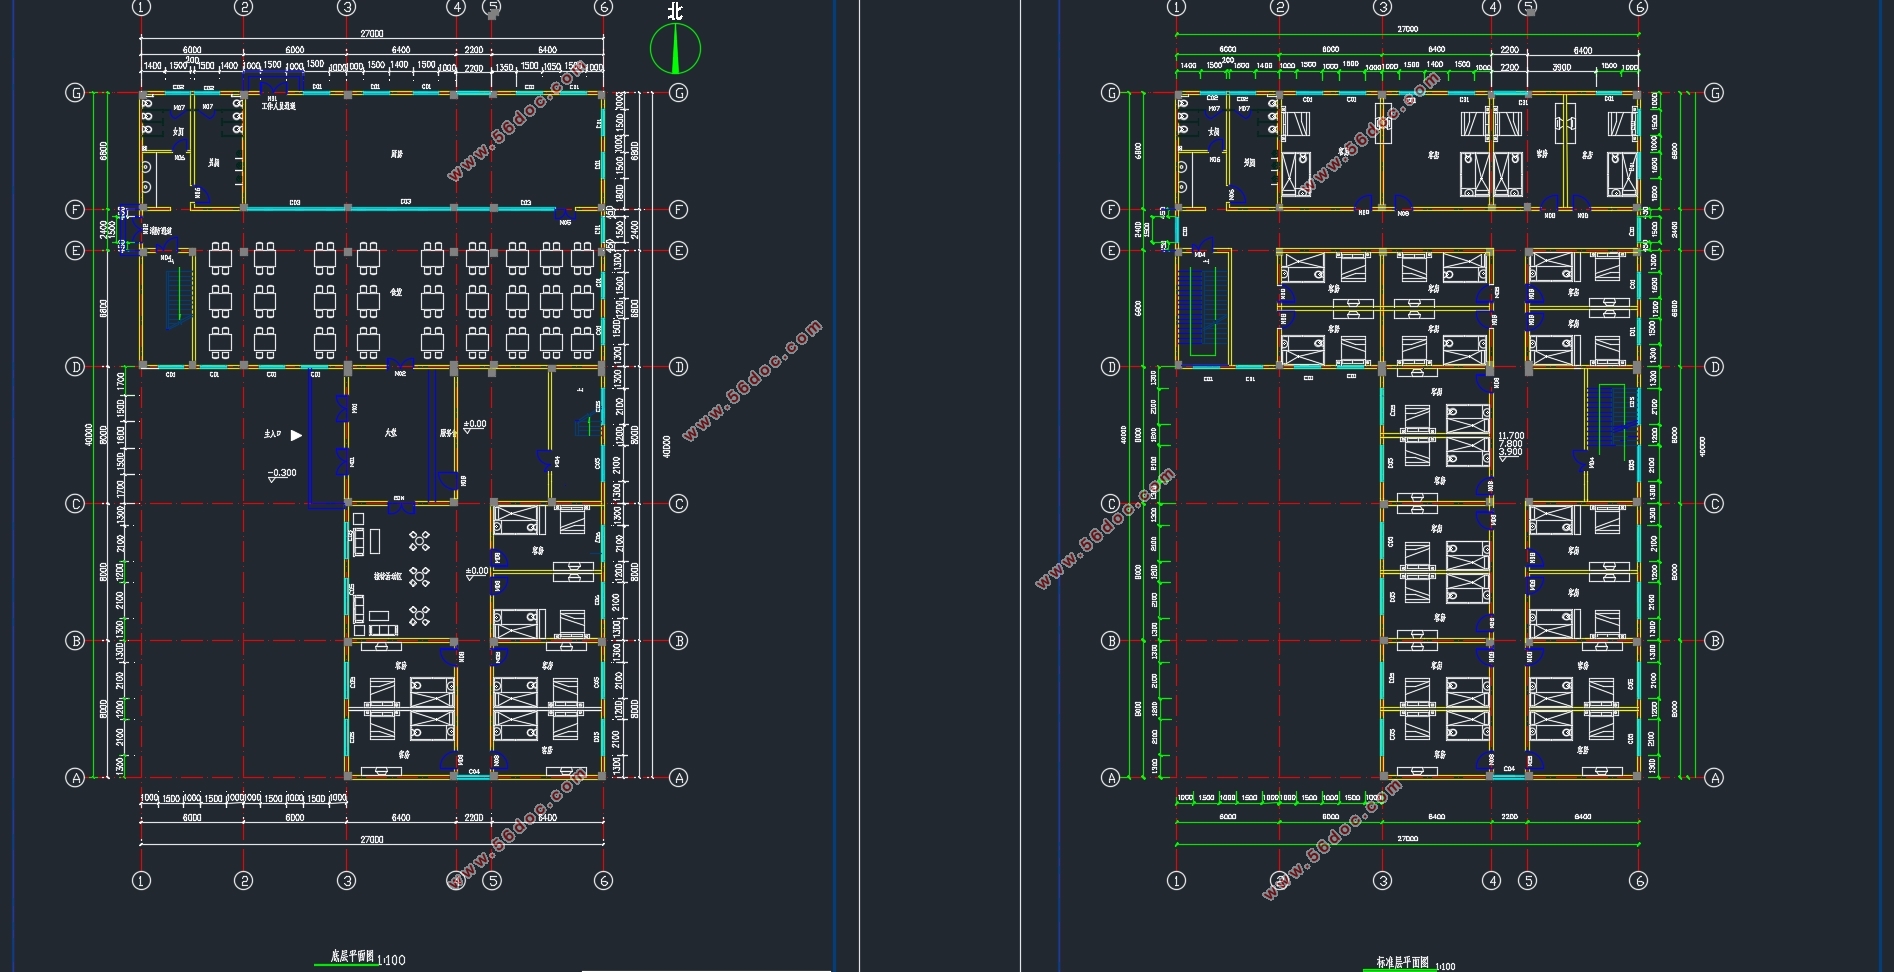Select the 'C04' window label in standard floor plan
Screen dimensions: 1894x972
click(x=1509, y=770)
